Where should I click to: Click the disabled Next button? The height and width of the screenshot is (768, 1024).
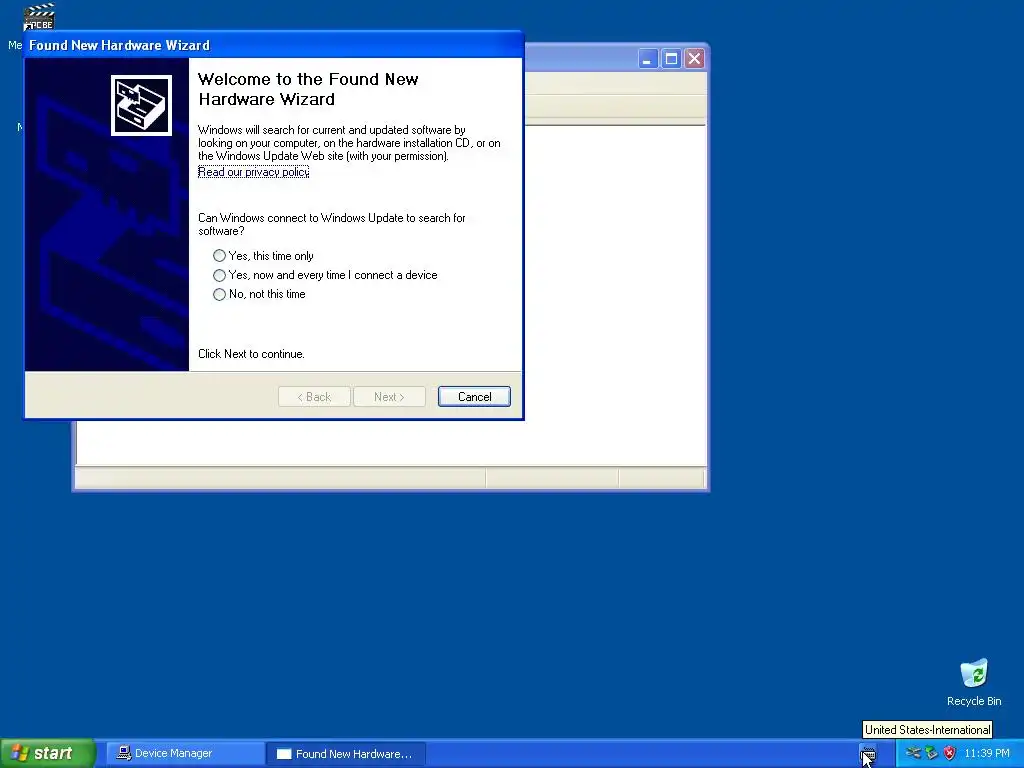point(389,396)
